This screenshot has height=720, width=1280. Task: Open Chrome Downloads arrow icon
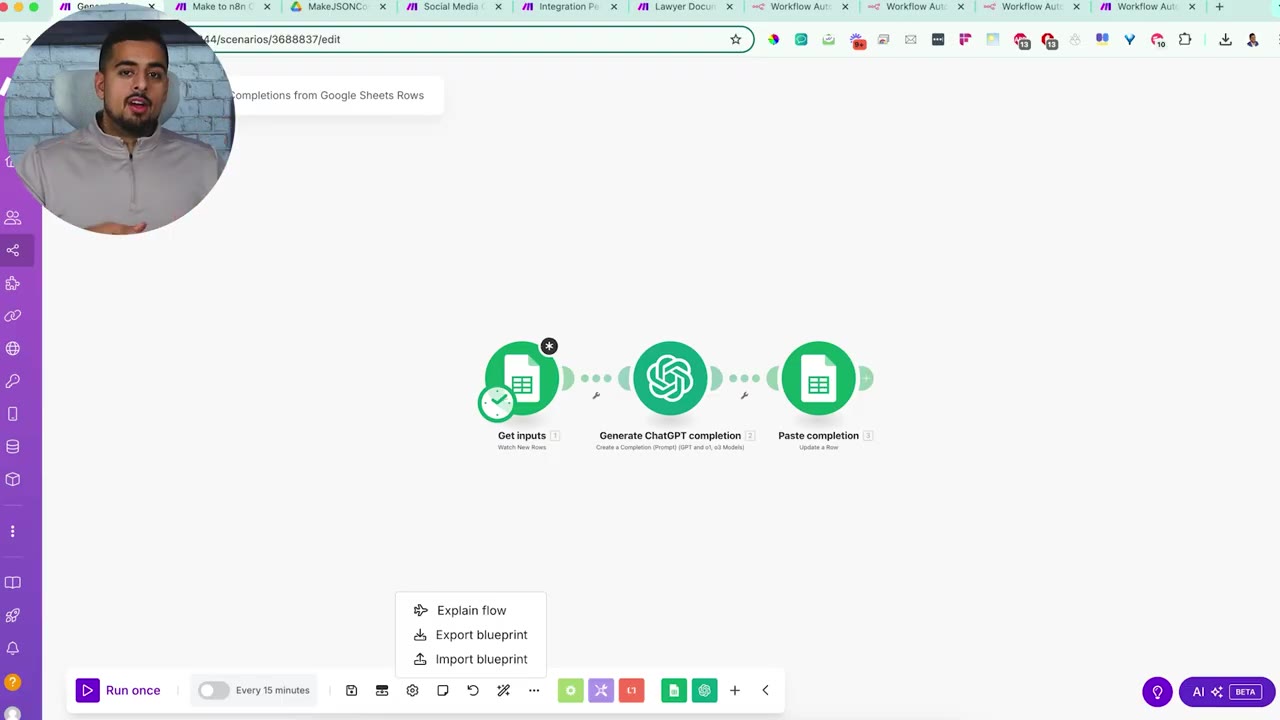click(x=1225, y=40)
